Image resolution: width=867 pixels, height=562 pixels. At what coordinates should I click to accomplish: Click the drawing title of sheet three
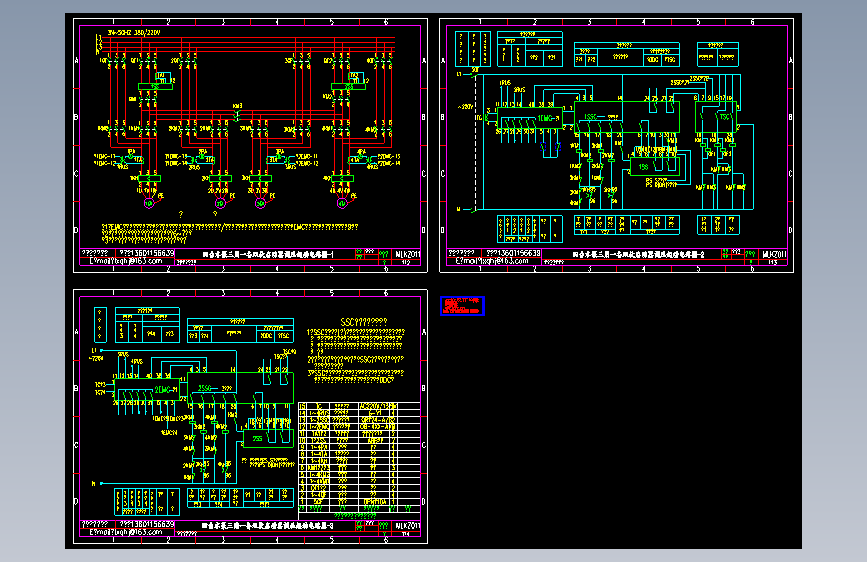point(268,525)
